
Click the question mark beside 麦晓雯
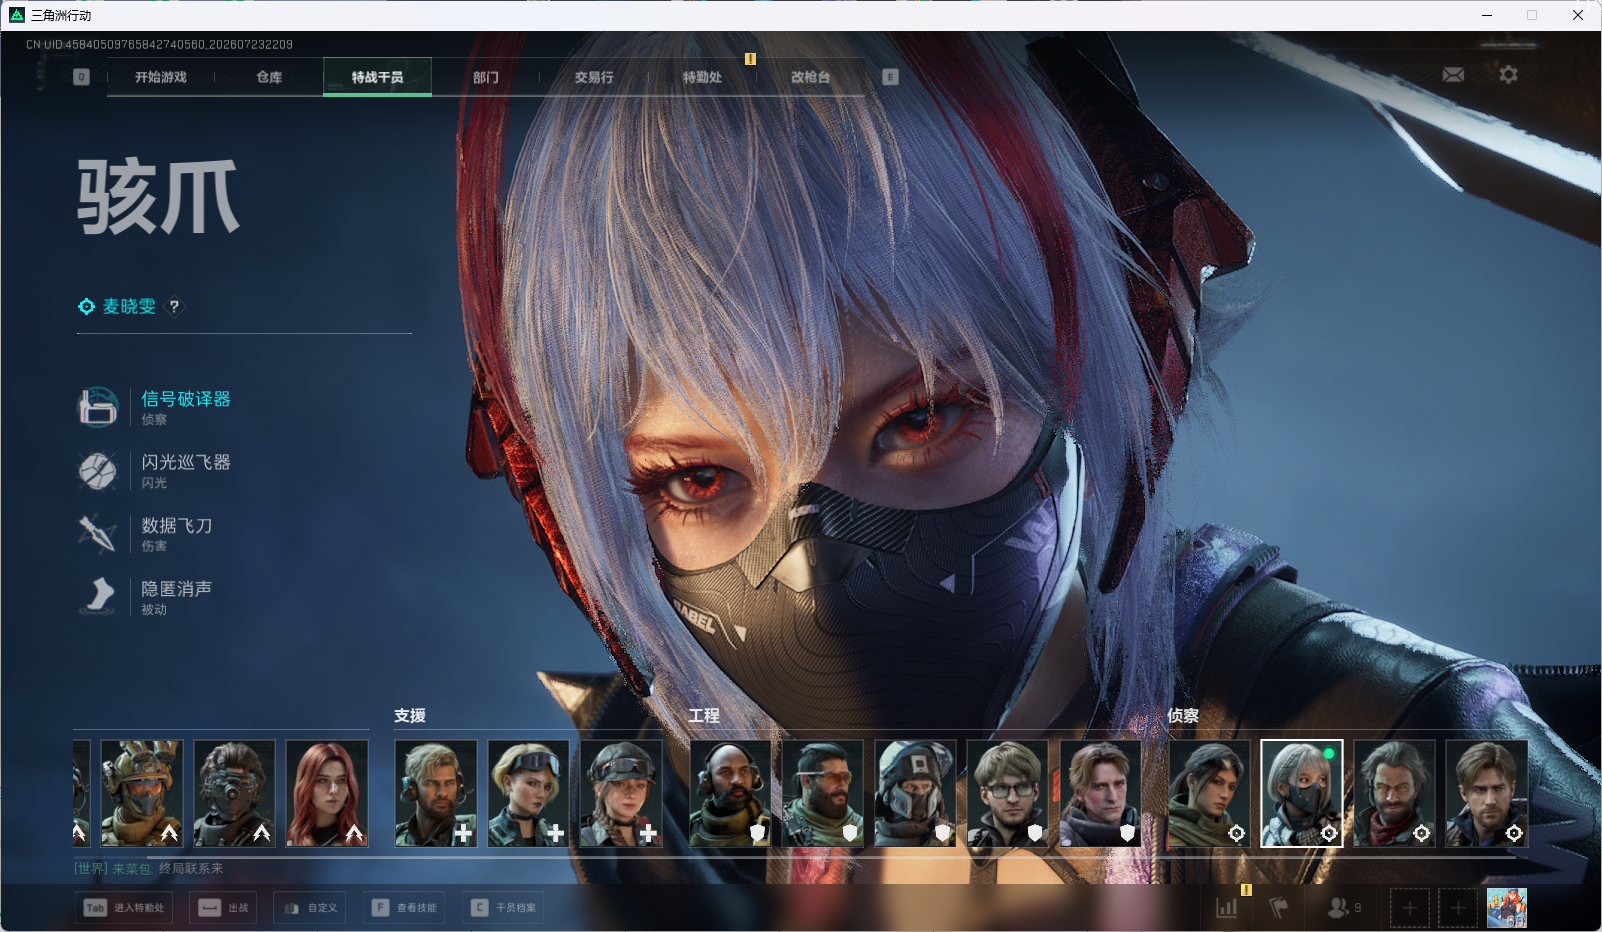coord(174,307)
